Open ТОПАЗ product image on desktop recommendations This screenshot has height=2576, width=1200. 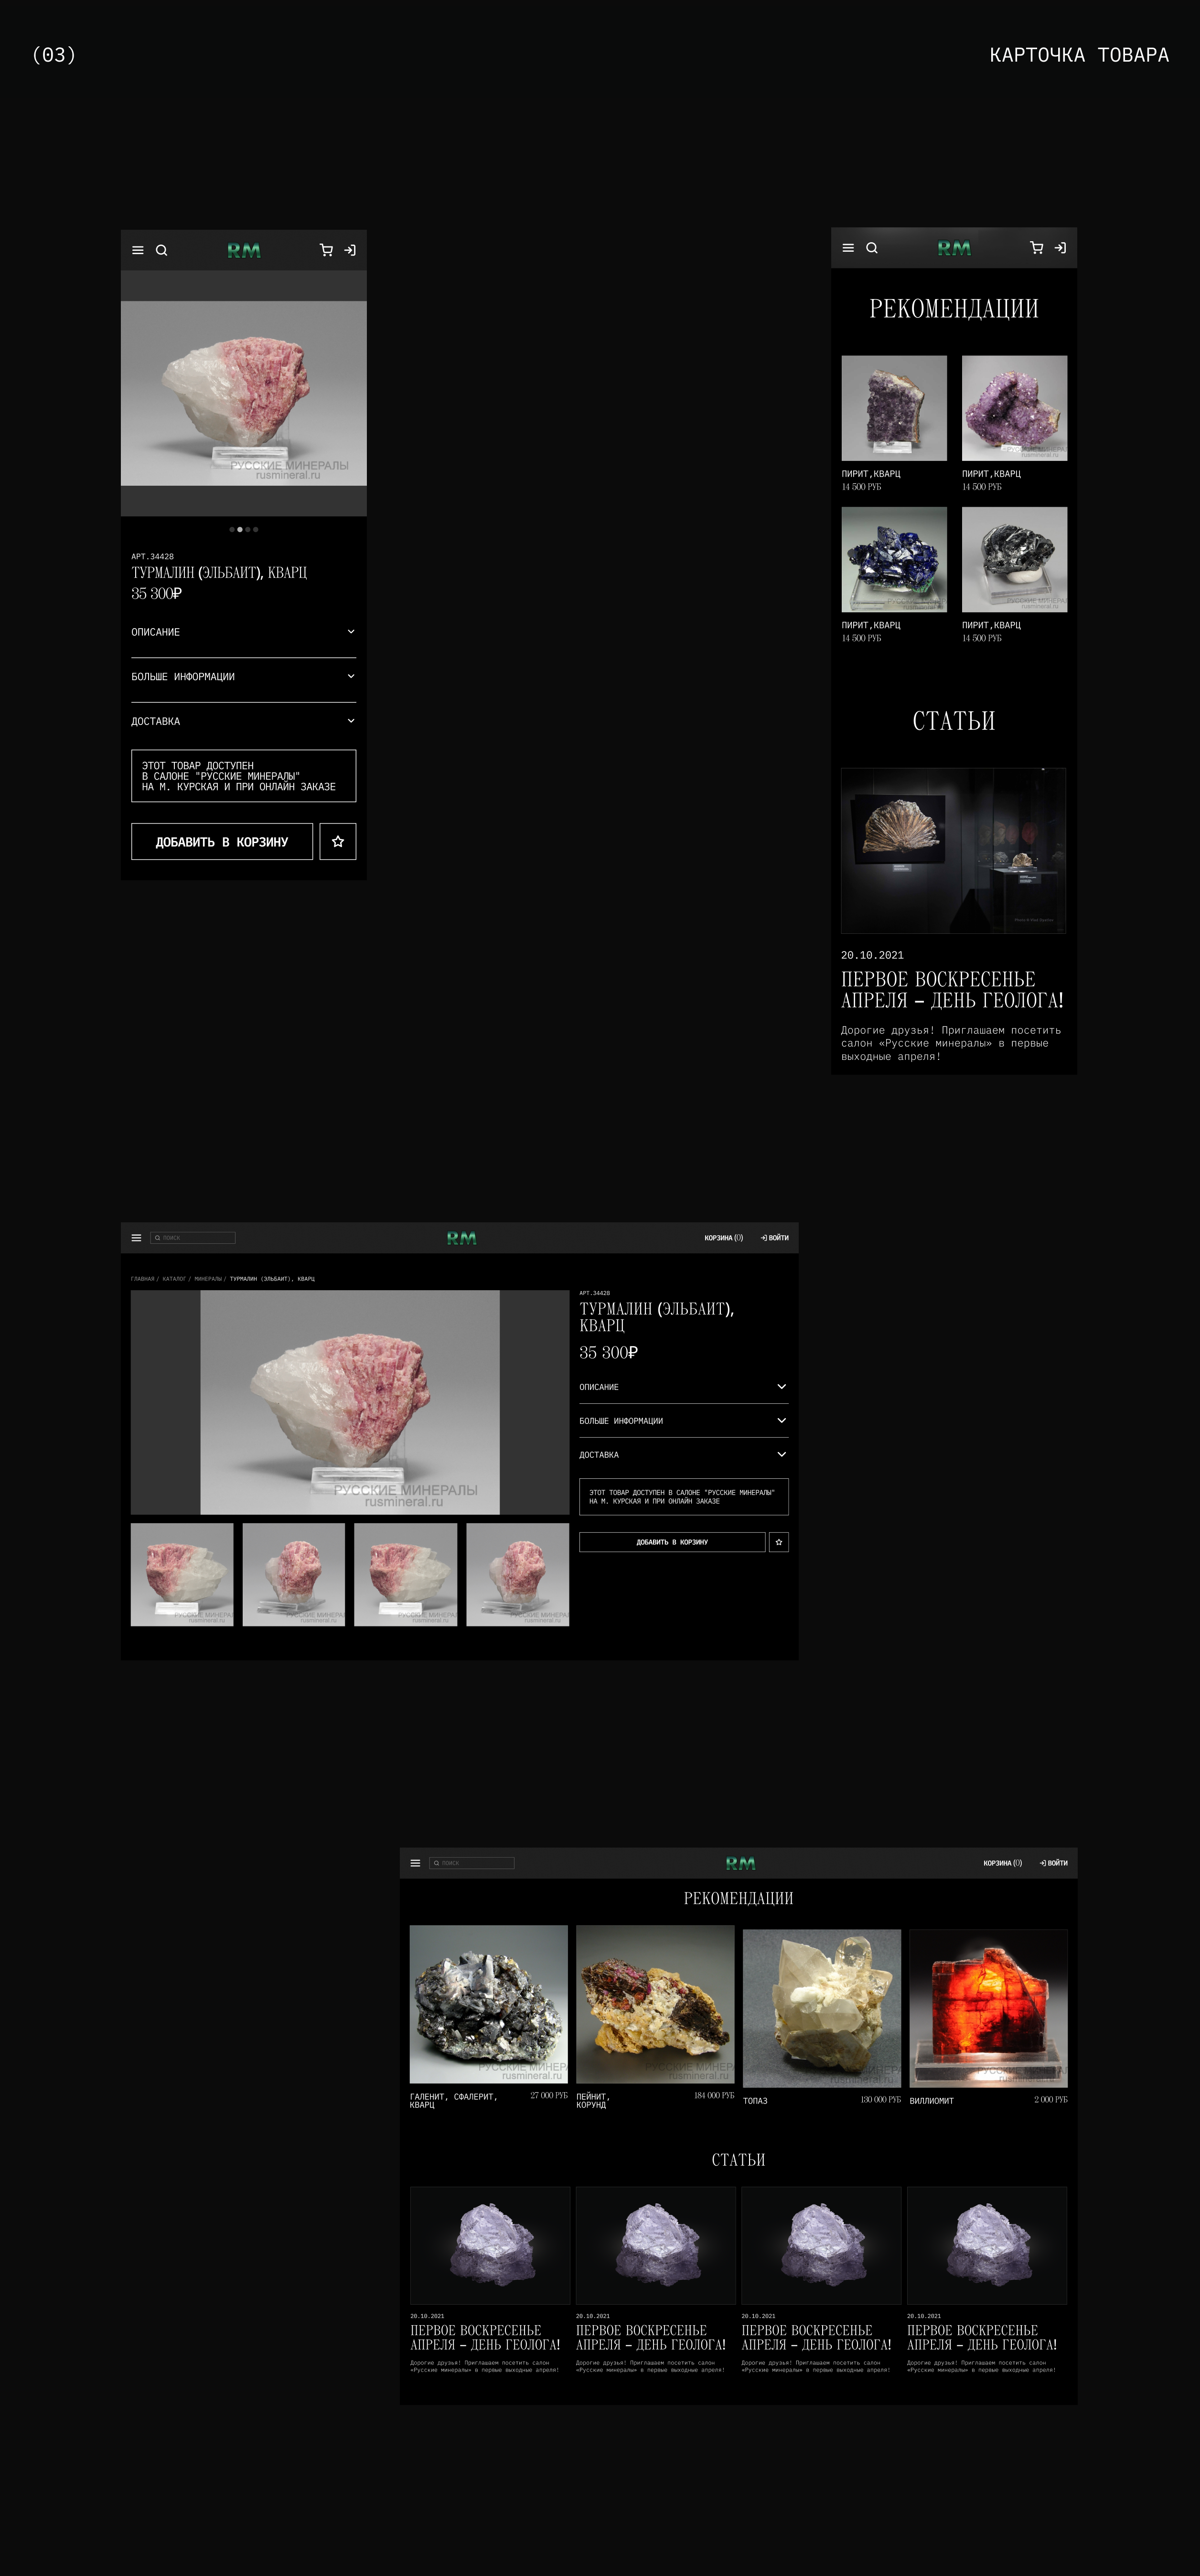[822, 2008]
